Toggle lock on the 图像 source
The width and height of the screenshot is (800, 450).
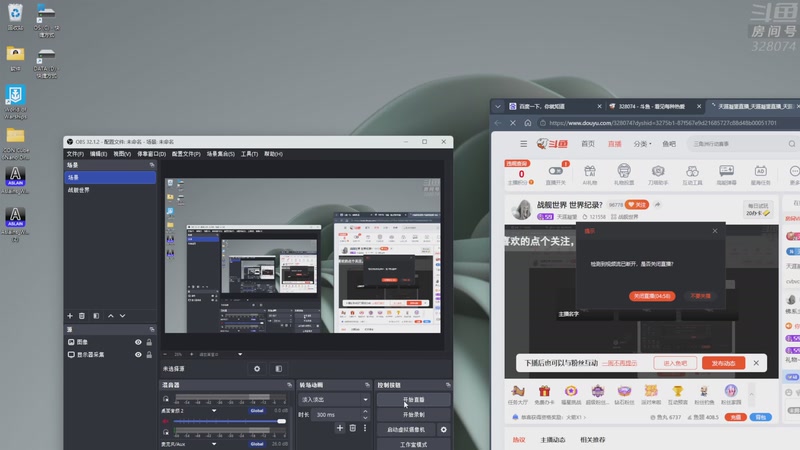pos(149,342)
